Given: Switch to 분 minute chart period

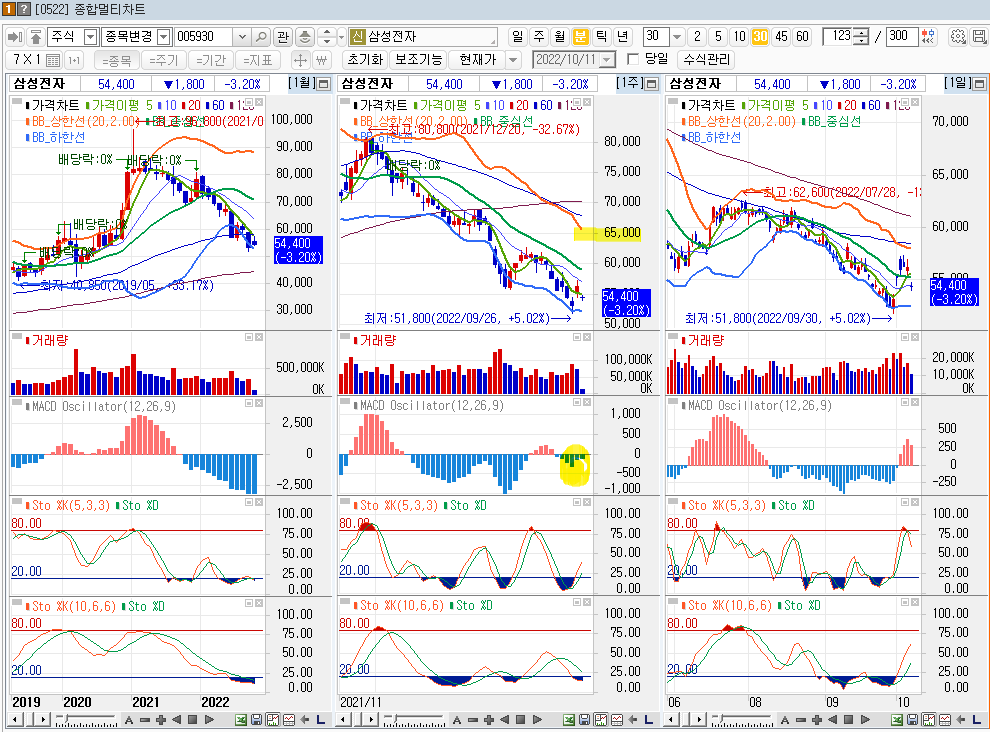Looking at the screenshot, I should 580,37.
